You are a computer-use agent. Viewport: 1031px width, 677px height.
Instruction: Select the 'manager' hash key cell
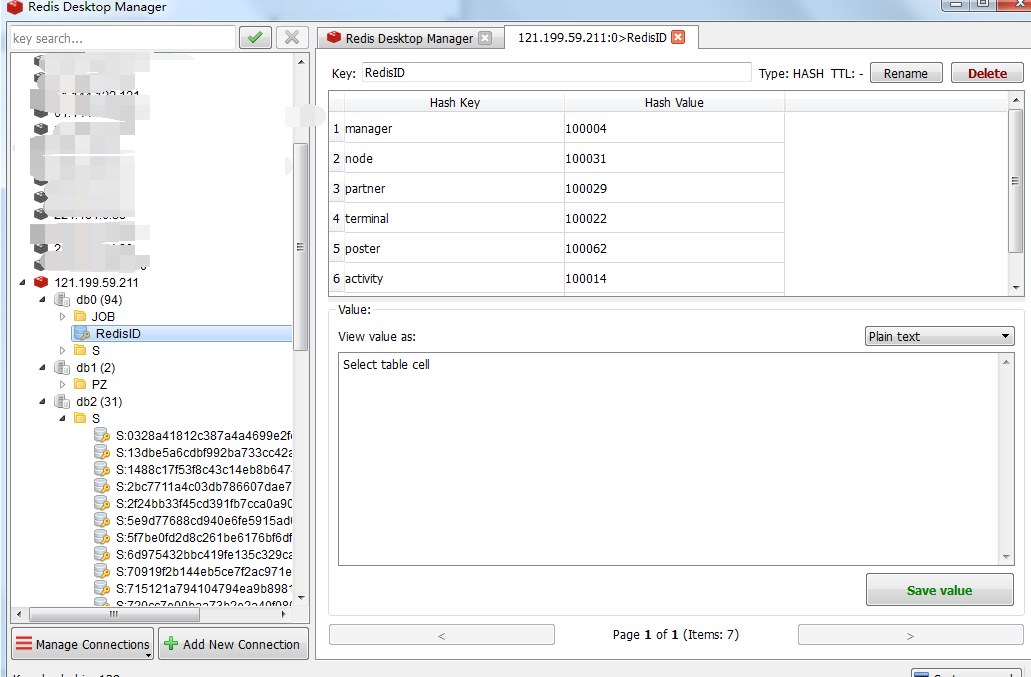pos(454,128)
